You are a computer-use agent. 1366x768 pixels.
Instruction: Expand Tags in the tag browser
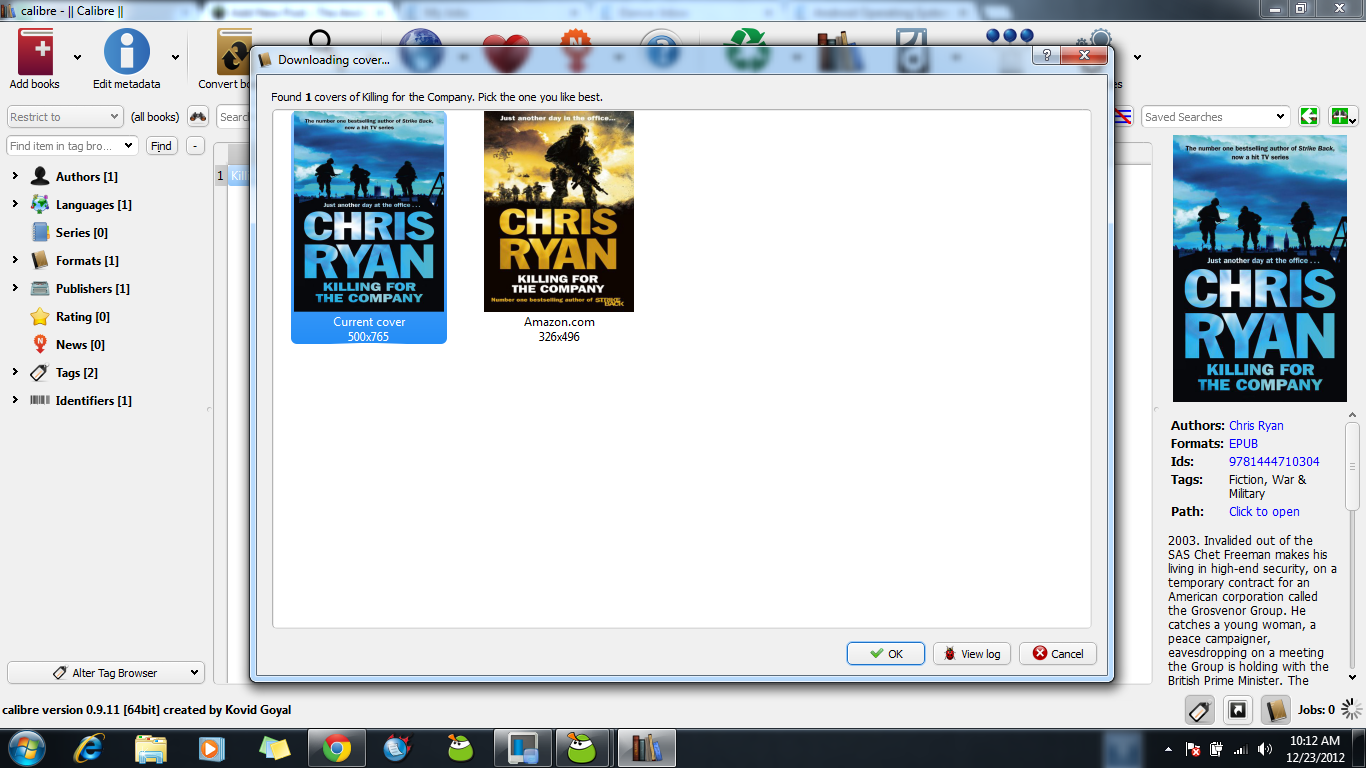click(14, 372)
